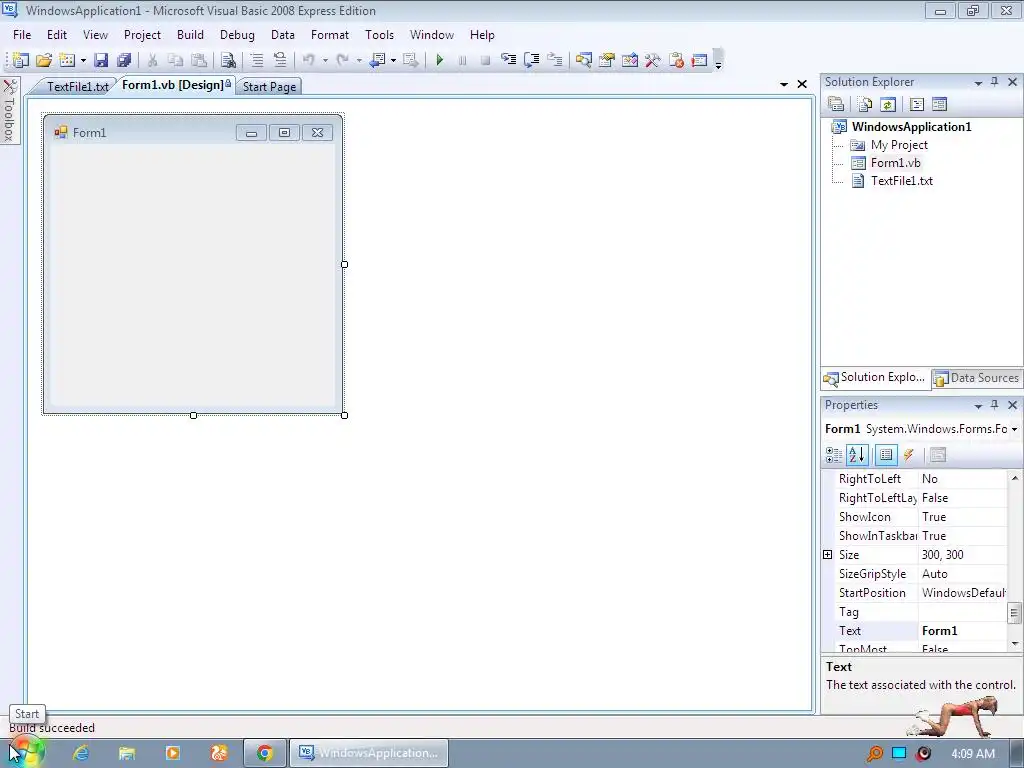Toggle Alphabetical sort in Properties panel
The height and width of the screenshot is (768, 1024).
[x=857, y=455]
